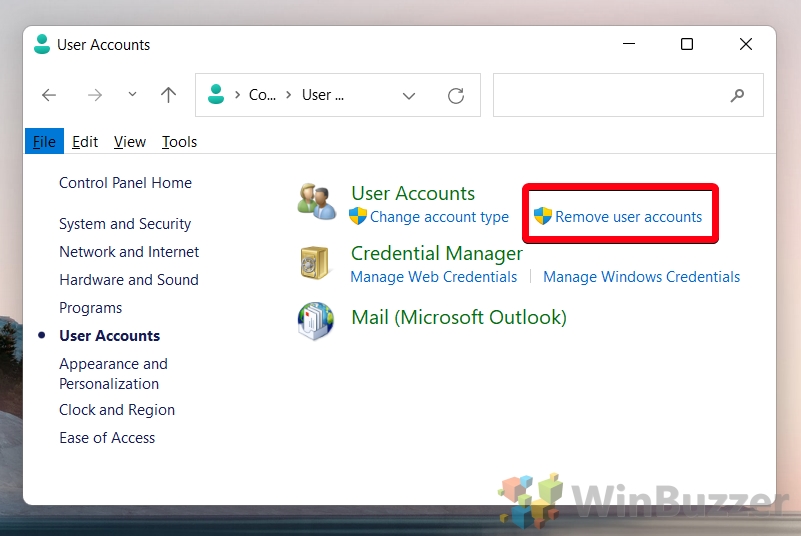Go up one level with Up arrow

point(168,95)
